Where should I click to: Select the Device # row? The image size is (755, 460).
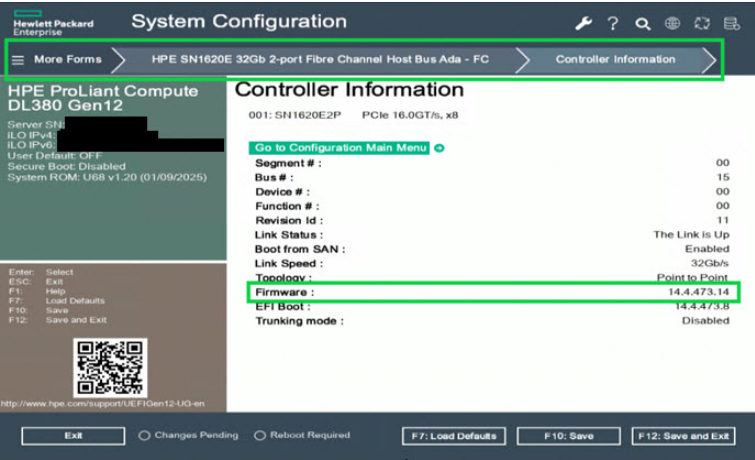(492, 192)
